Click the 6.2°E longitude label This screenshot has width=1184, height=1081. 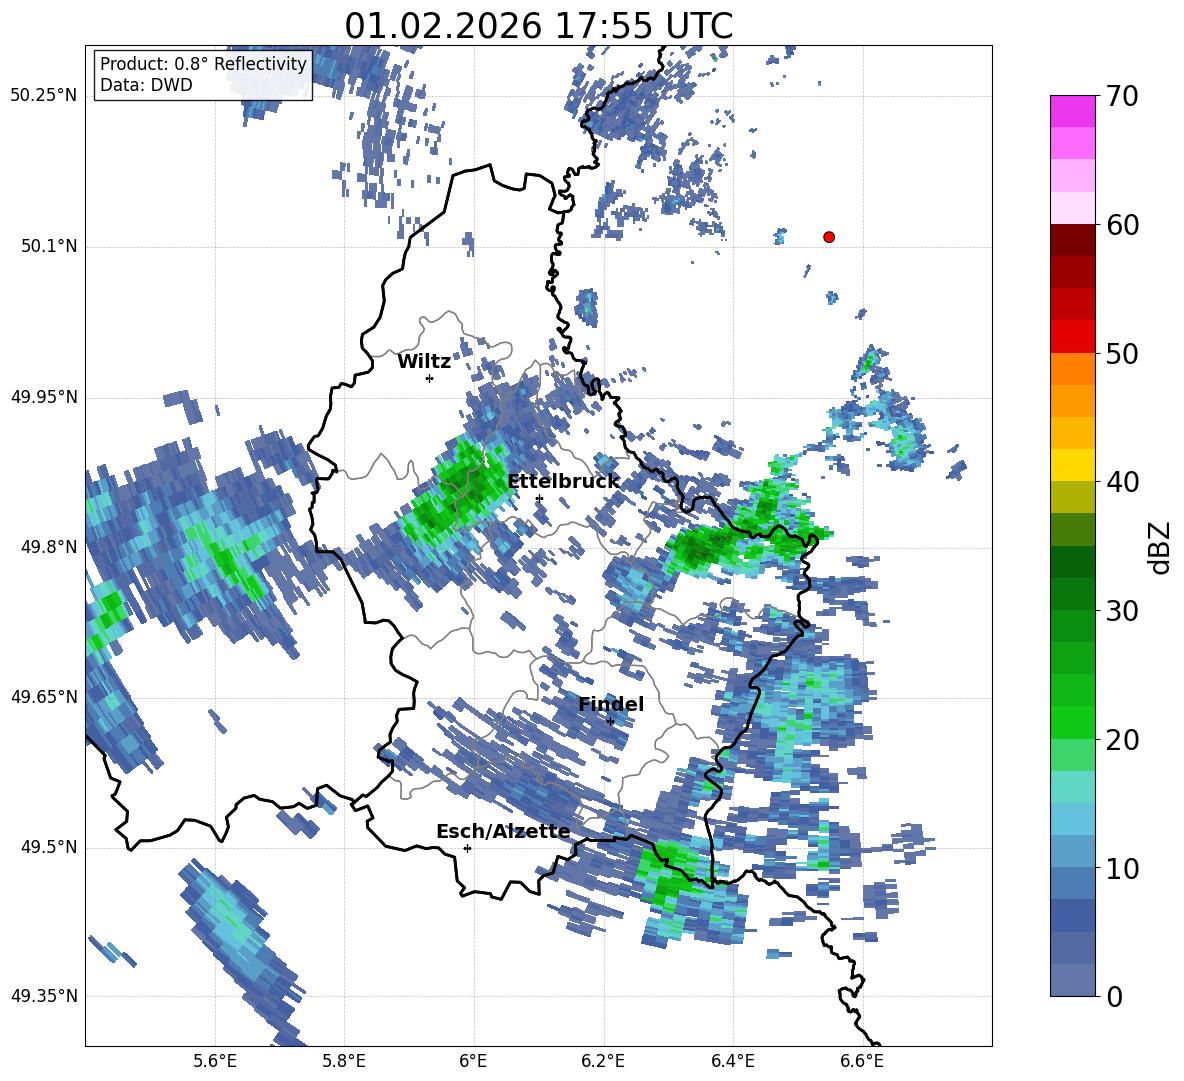pos(603,1061)
